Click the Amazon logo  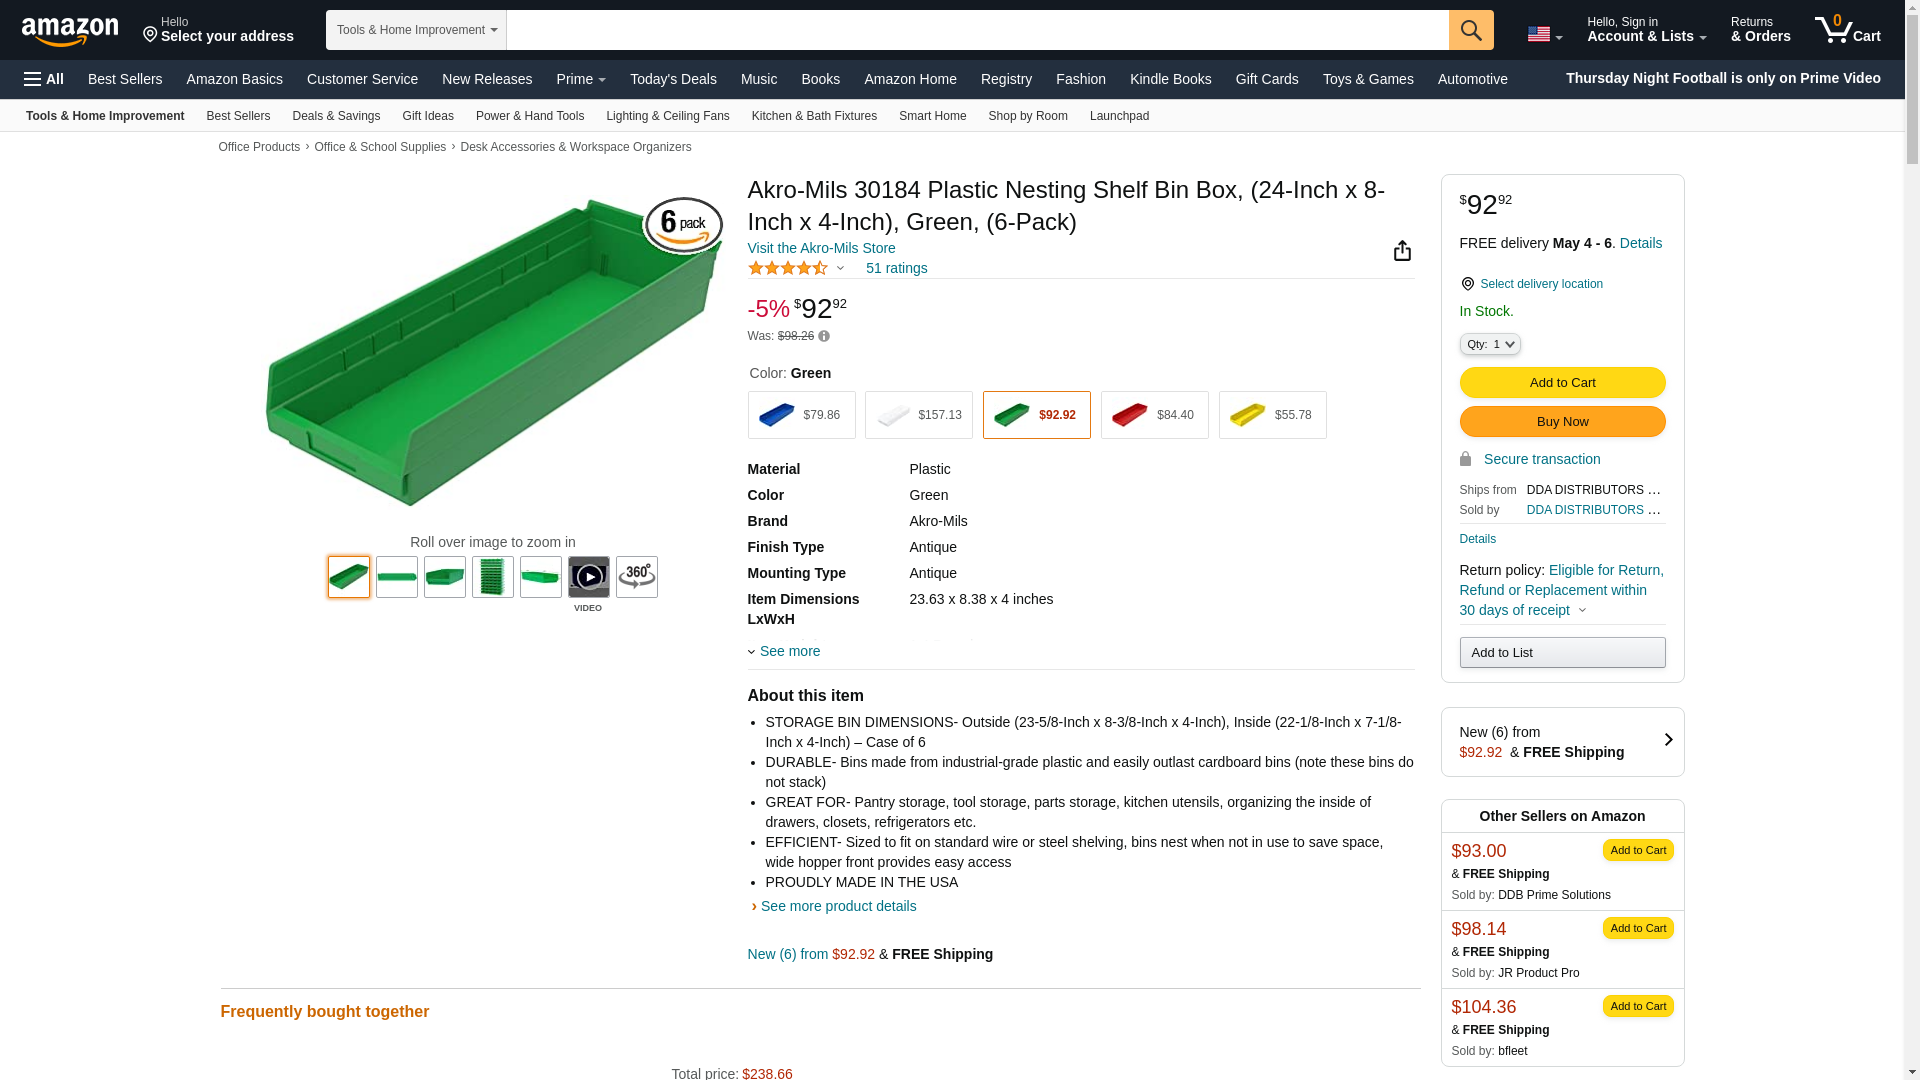click(70, 31)
